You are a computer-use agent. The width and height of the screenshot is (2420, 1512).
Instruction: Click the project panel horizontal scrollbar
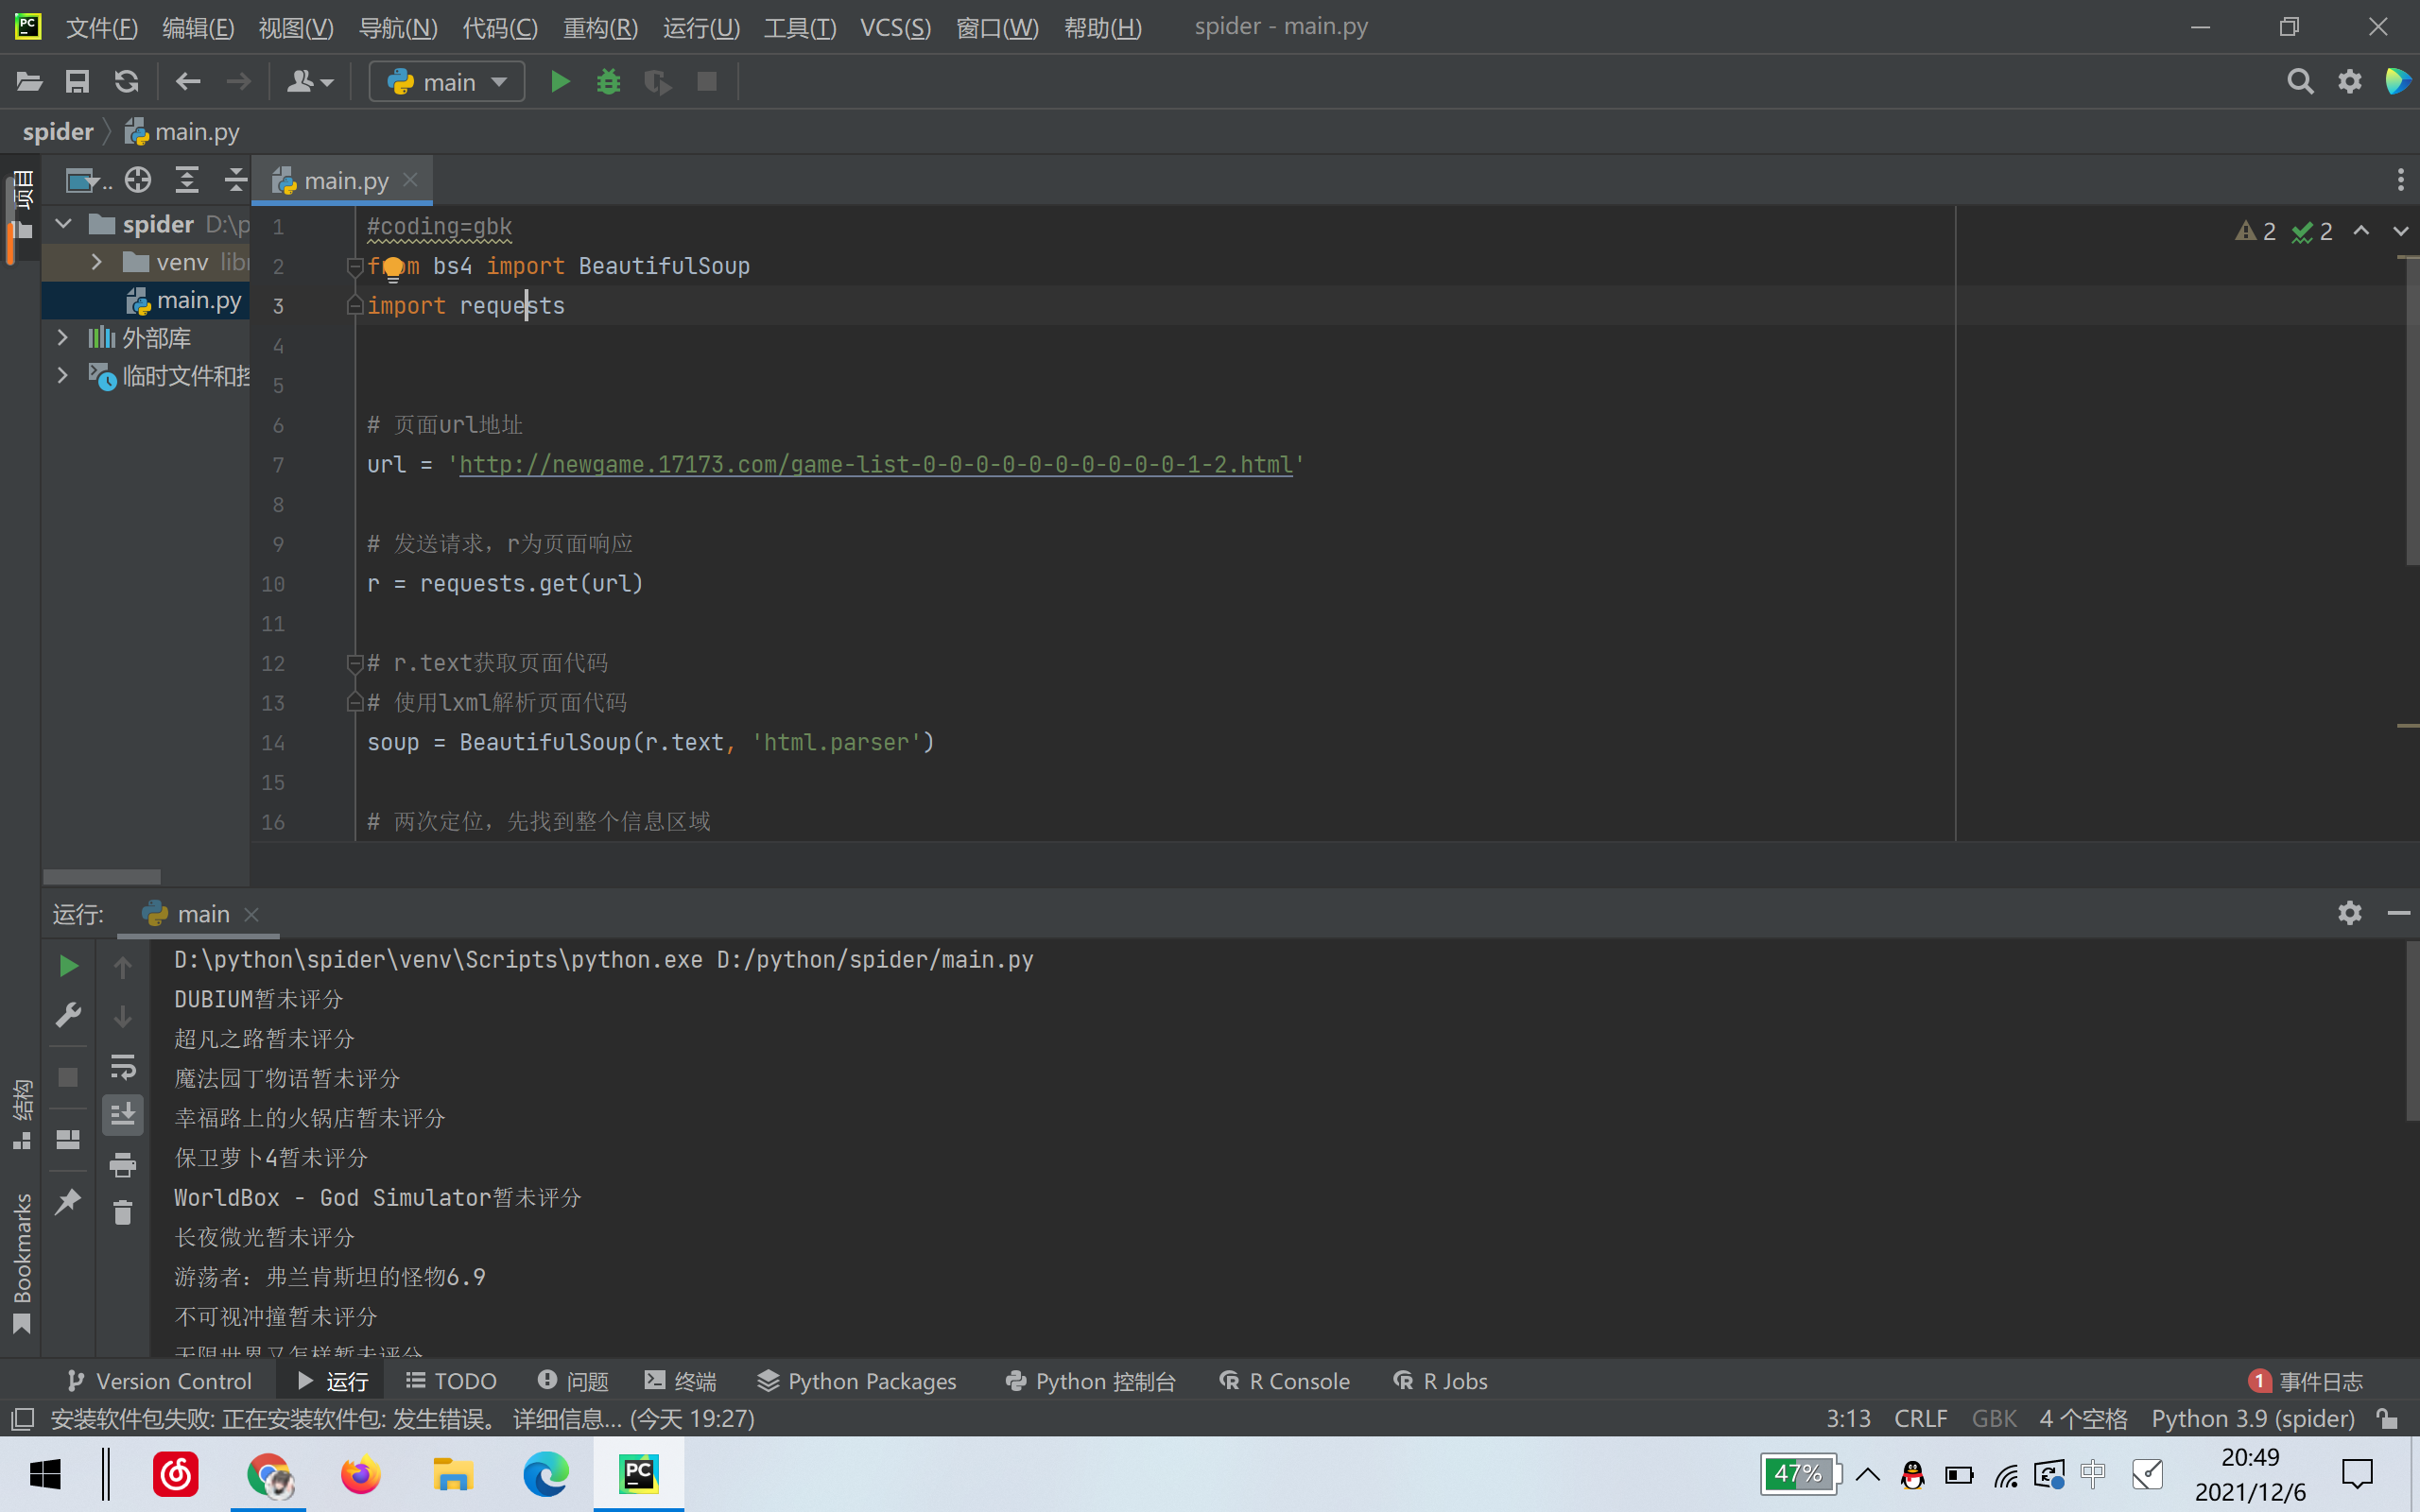tap(102, 877)
